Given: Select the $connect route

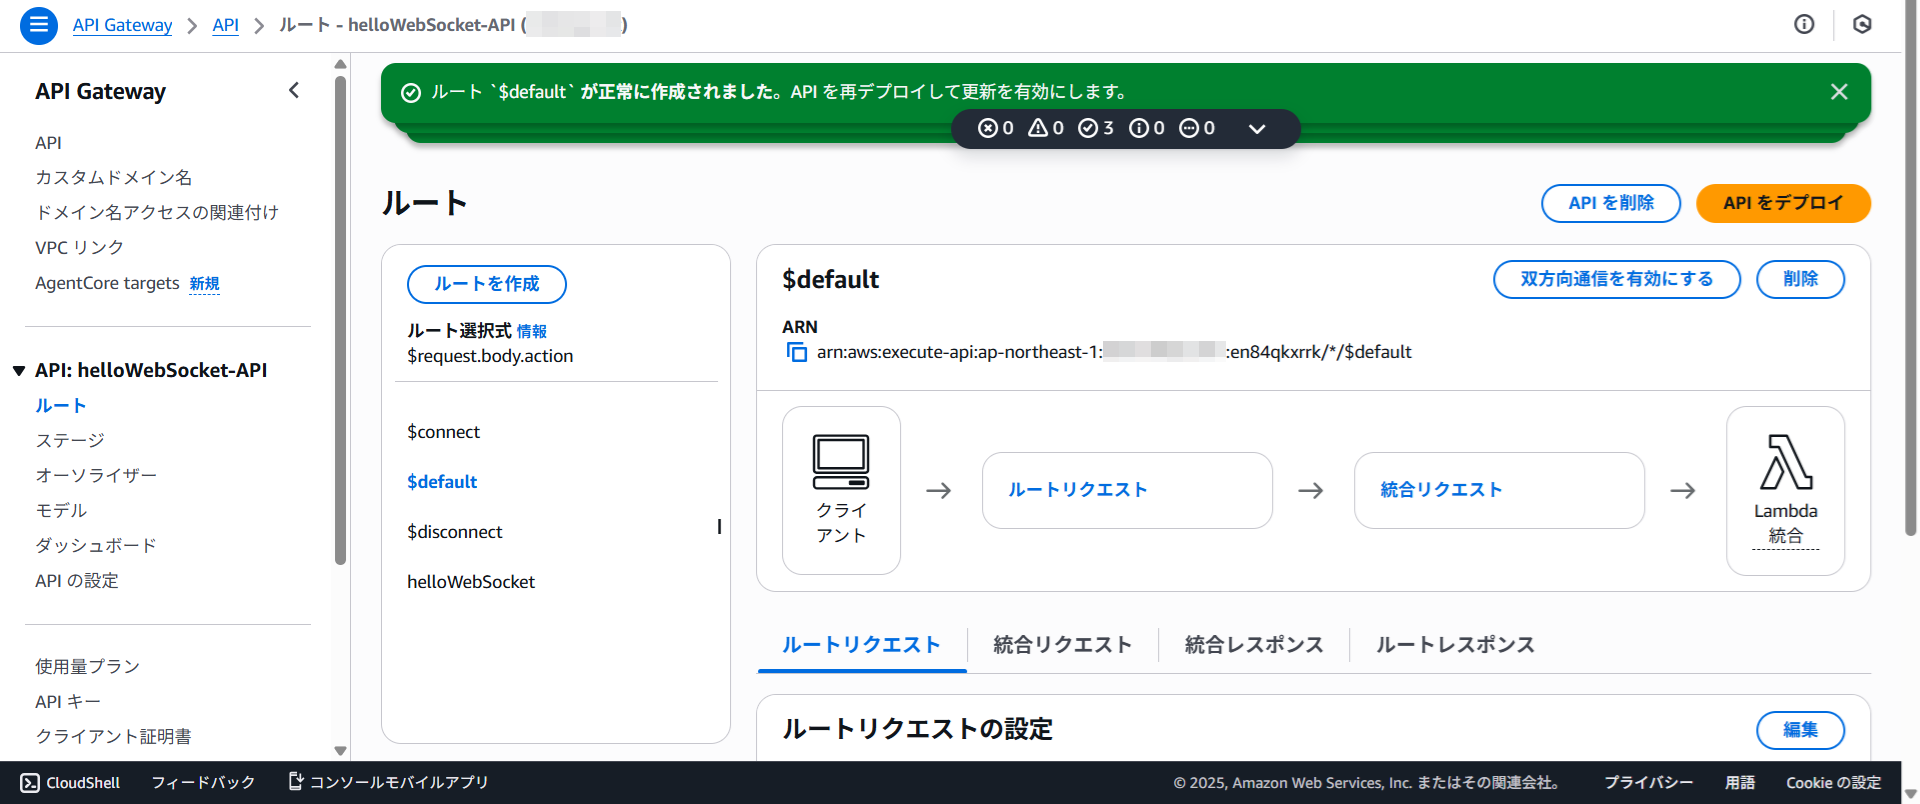Looking at the screenshot, I should coord(443,432).
